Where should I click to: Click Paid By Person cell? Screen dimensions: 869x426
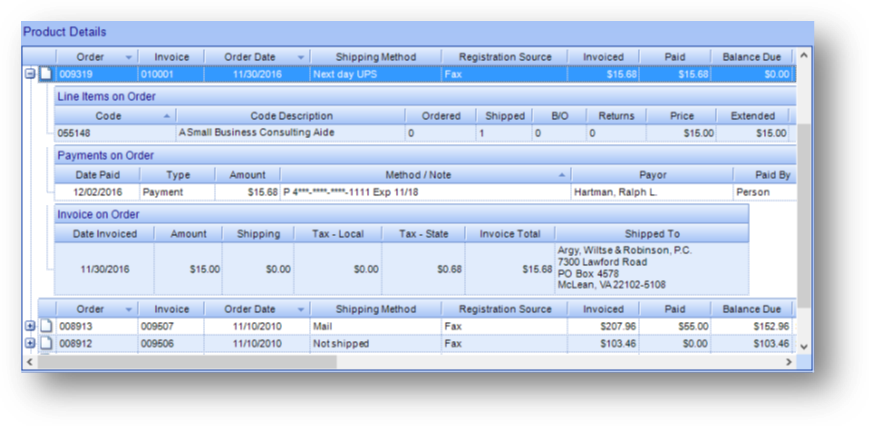pyautogui.click(x=764, y=192)
